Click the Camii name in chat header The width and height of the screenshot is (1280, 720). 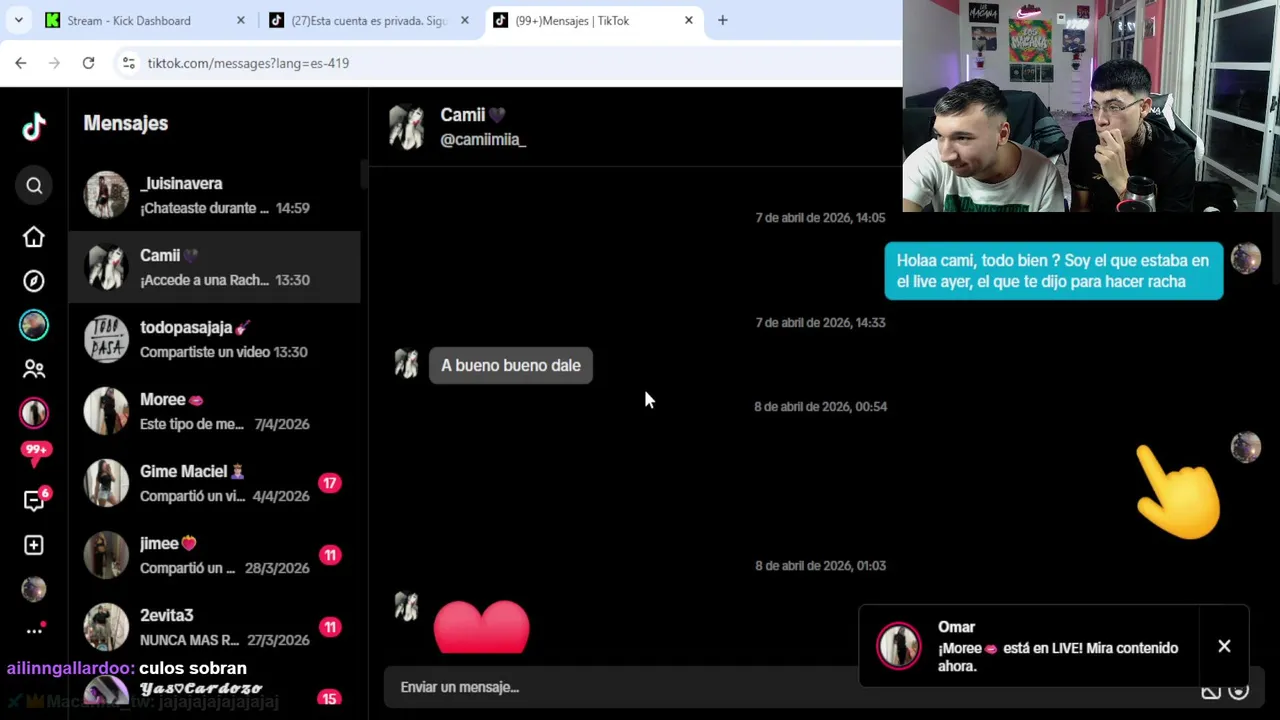tap(473, 115)
